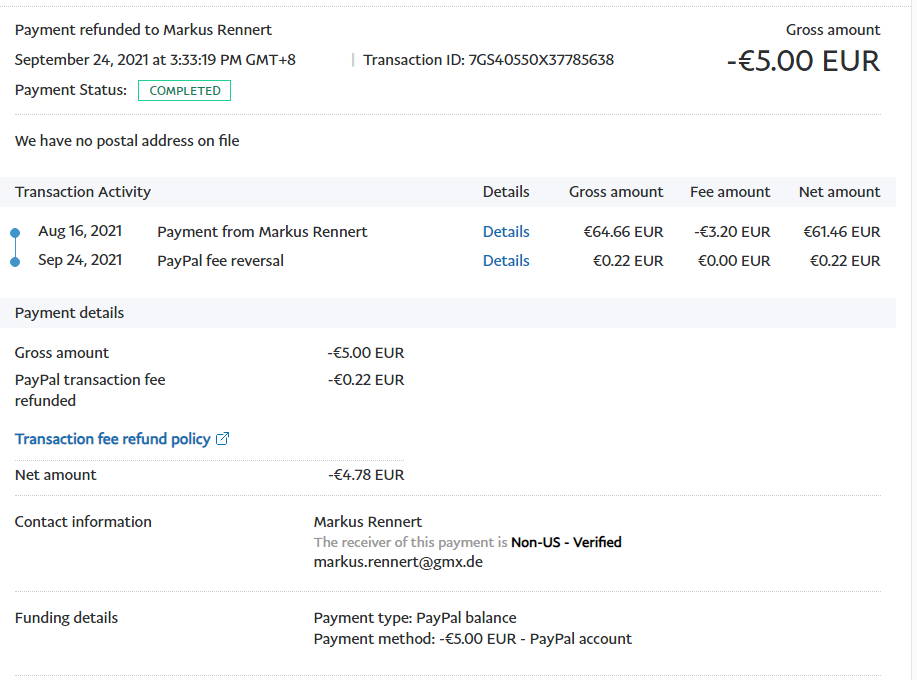The height and width of the screenshot is (680, 917).
Task: Click the 'Payment from Markus Rennert' activity entry
Action: tap(262, 232)
